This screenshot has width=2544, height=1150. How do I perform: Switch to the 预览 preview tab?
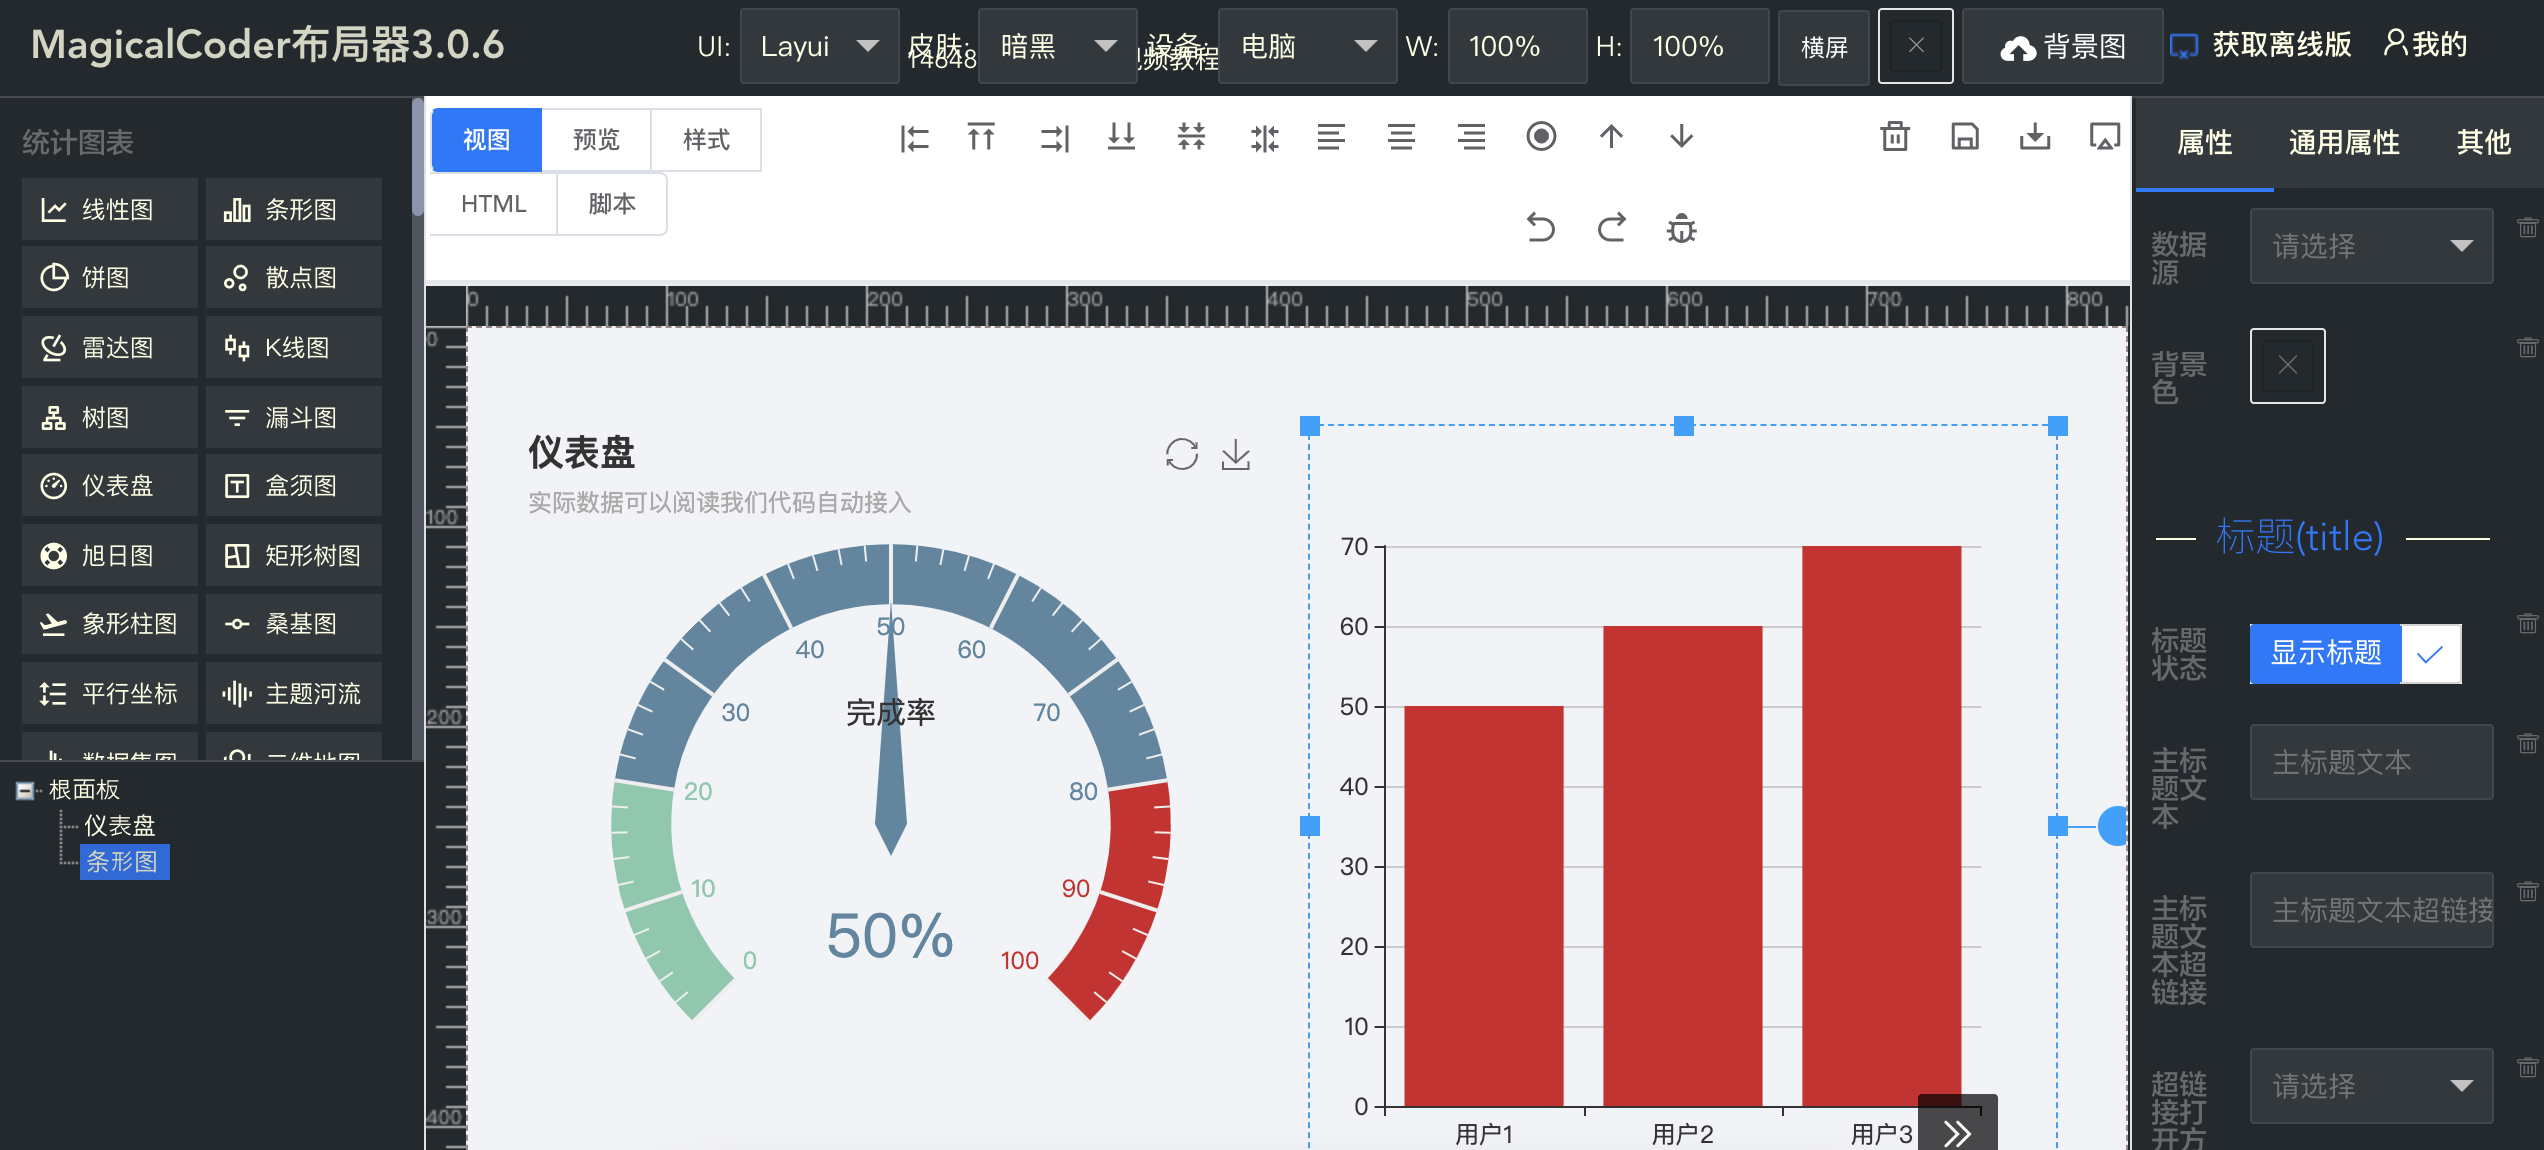[x=596, y=140]
